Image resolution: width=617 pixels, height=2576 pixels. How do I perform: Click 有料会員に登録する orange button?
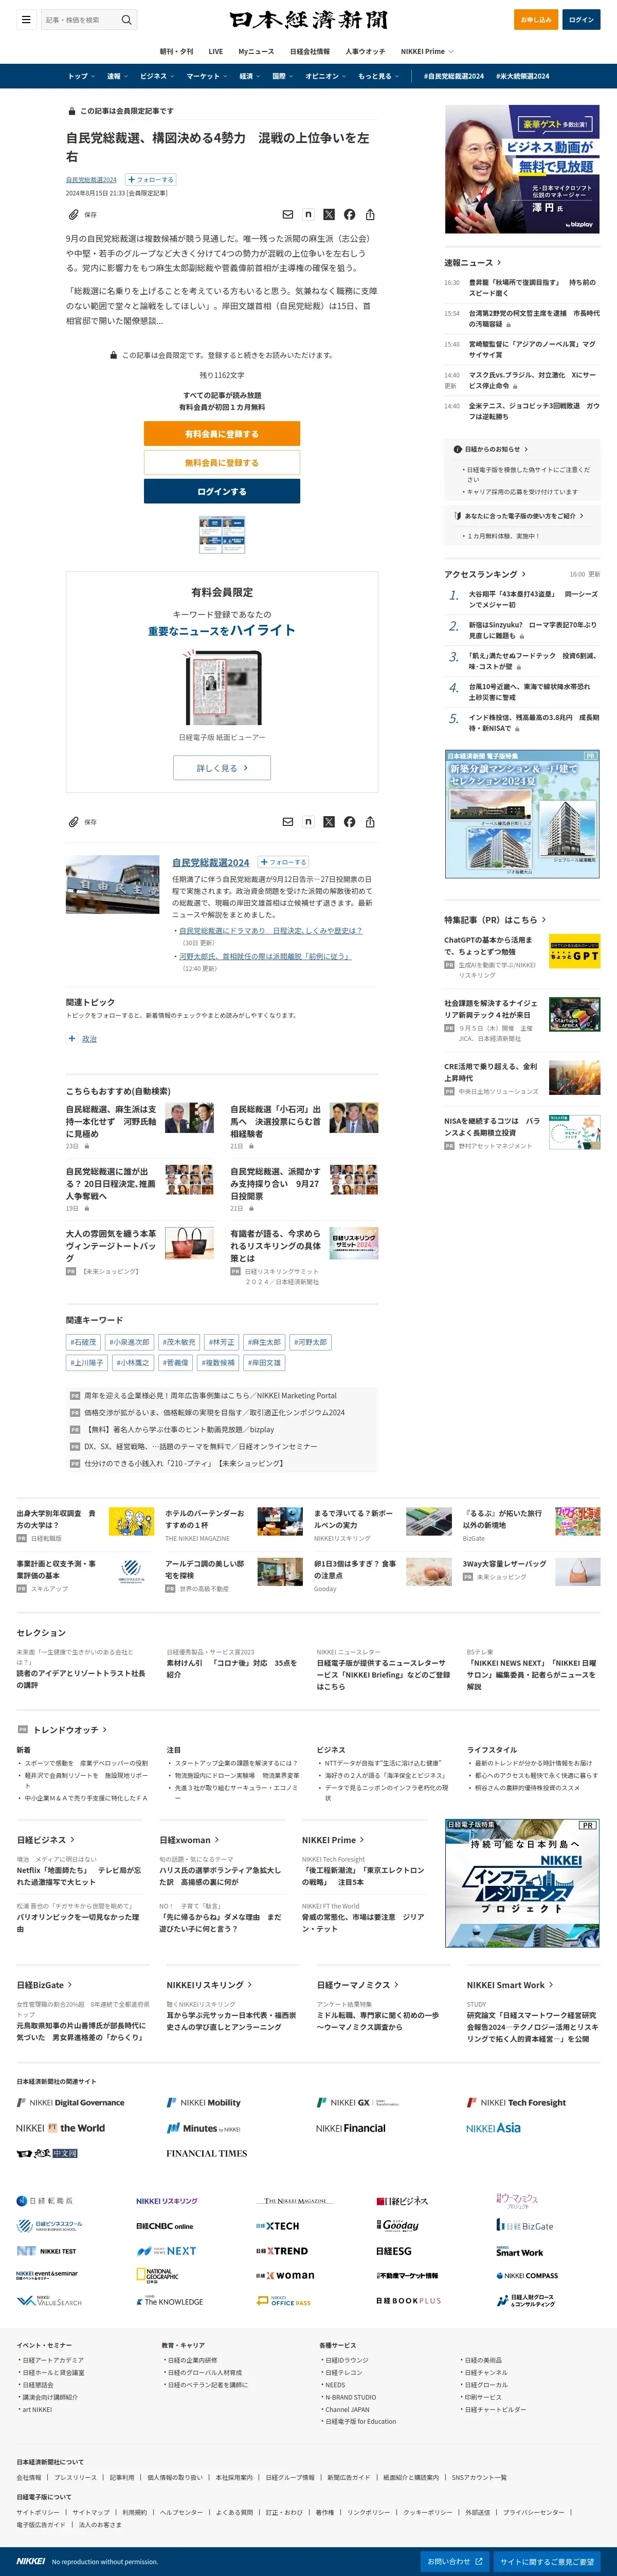[222, 434]
